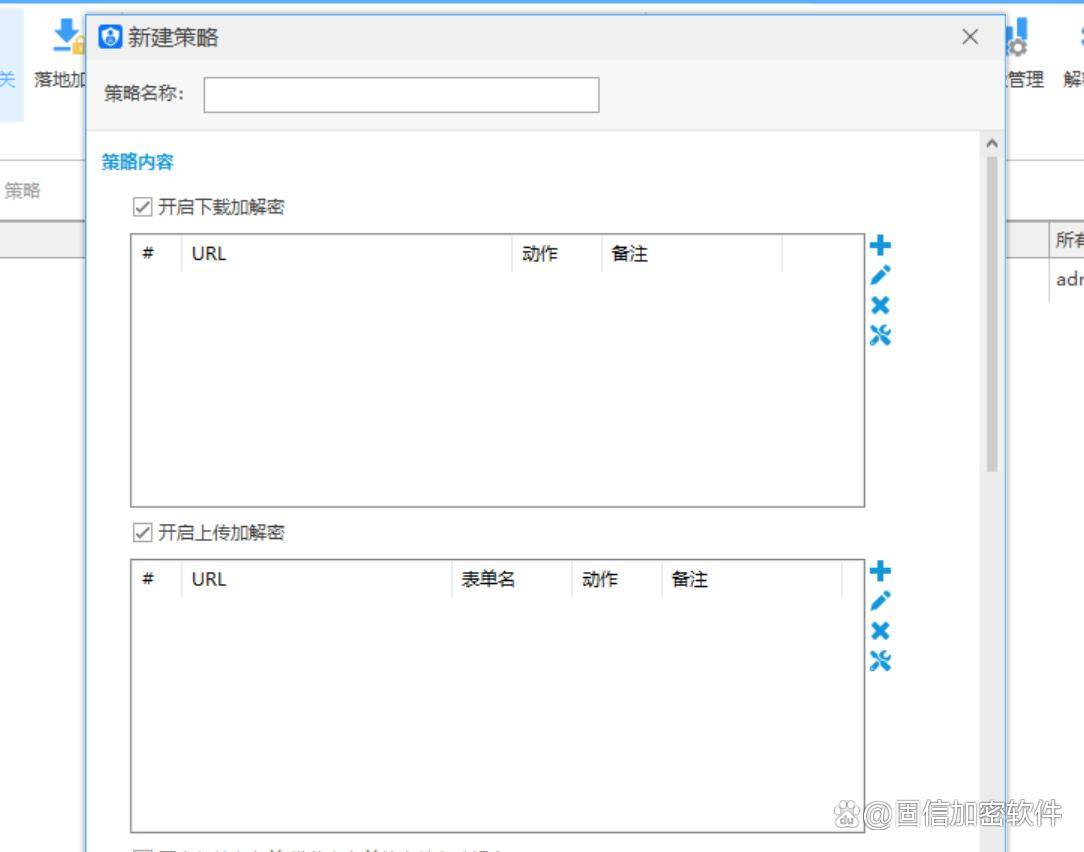The height and width of the screenshot is (852, 1084).
Task: Click the scrollbar up arrow in dialog
Action: 992,145
